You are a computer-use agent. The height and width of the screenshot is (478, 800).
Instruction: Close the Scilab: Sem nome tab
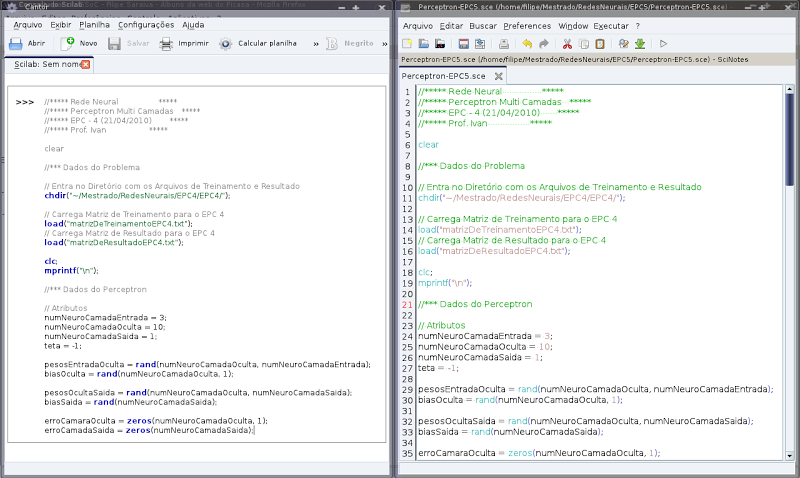point(86,64)
